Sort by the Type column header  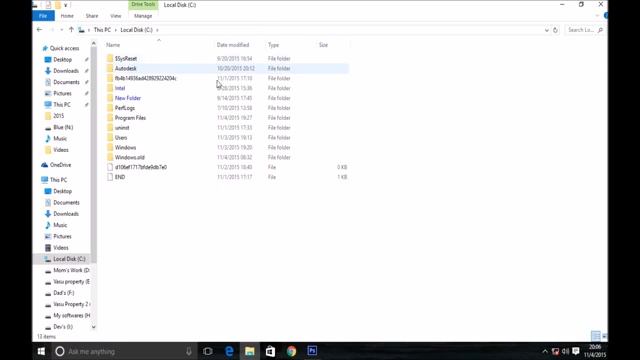(273, 45)
